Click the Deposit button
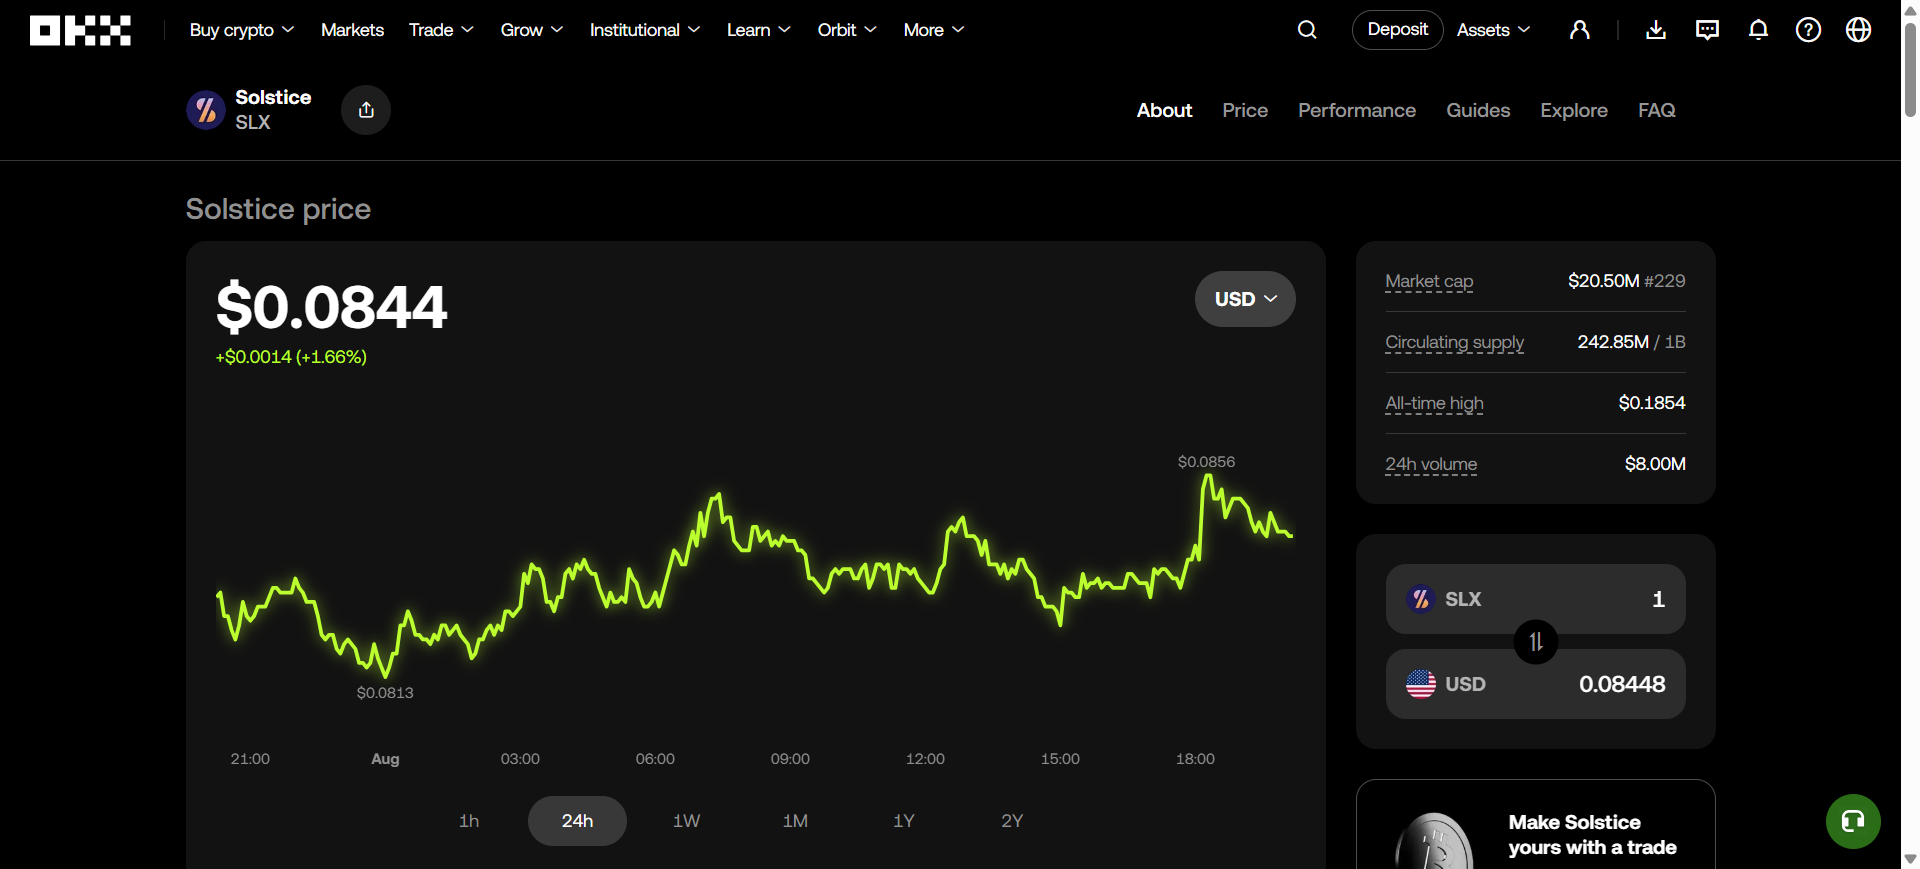The image size is (1920, 869). 1397,30
